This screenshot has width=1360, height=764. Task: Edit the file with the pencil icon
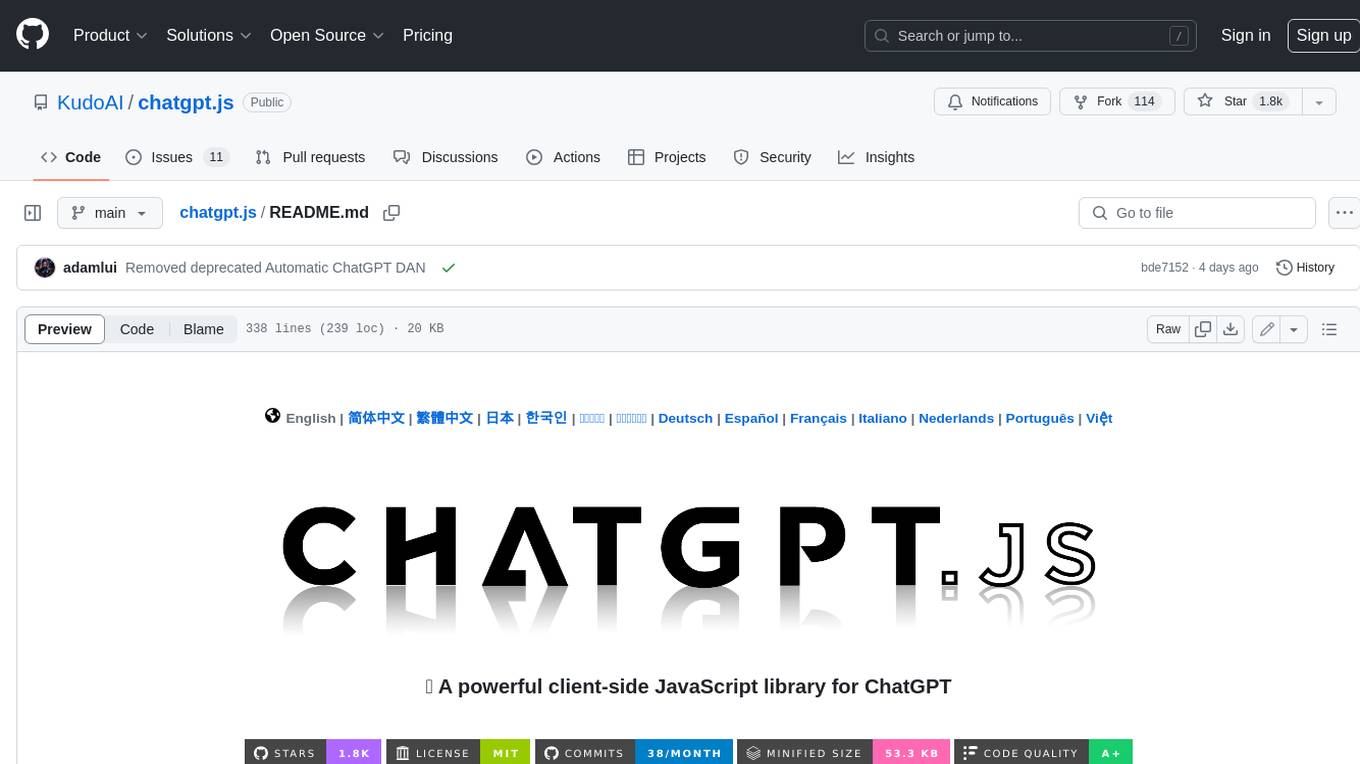[x=1267, y=329]
